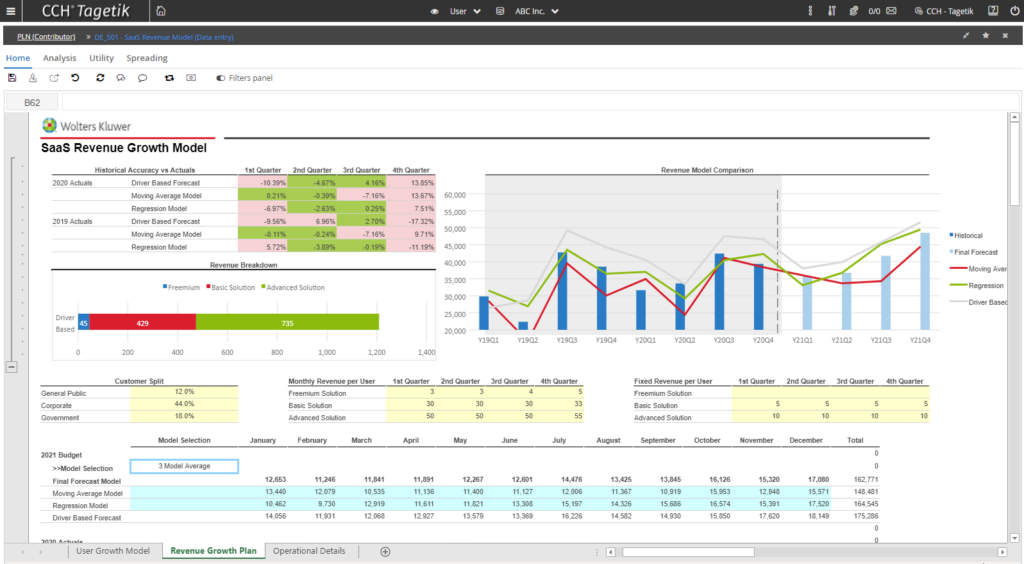The image size is (1024, 564).
Task: Collapse the row group with minus button
Action: pyautogui.click(x=12, y=367)
